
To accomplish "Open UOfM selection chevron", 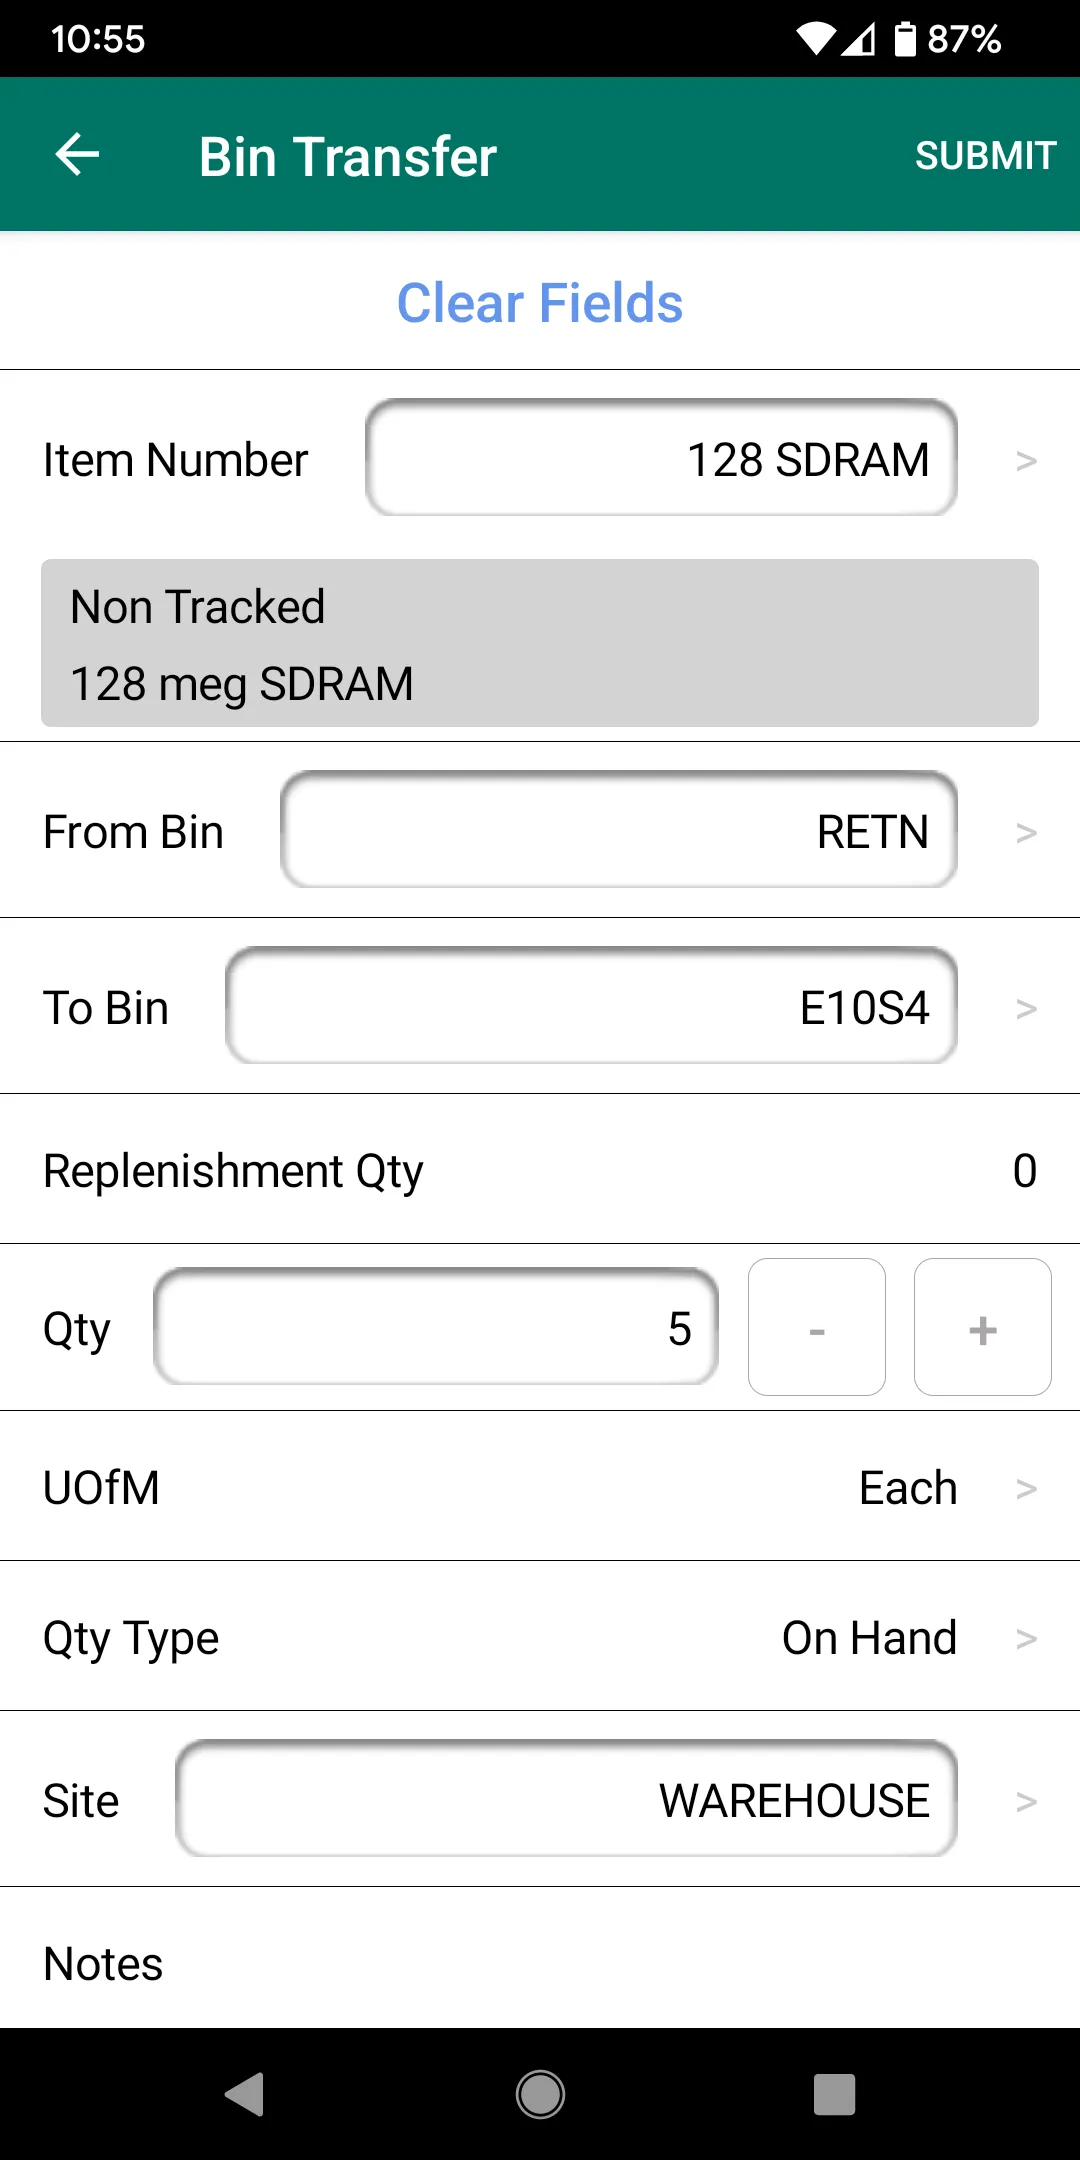I will point(1026,1489).
